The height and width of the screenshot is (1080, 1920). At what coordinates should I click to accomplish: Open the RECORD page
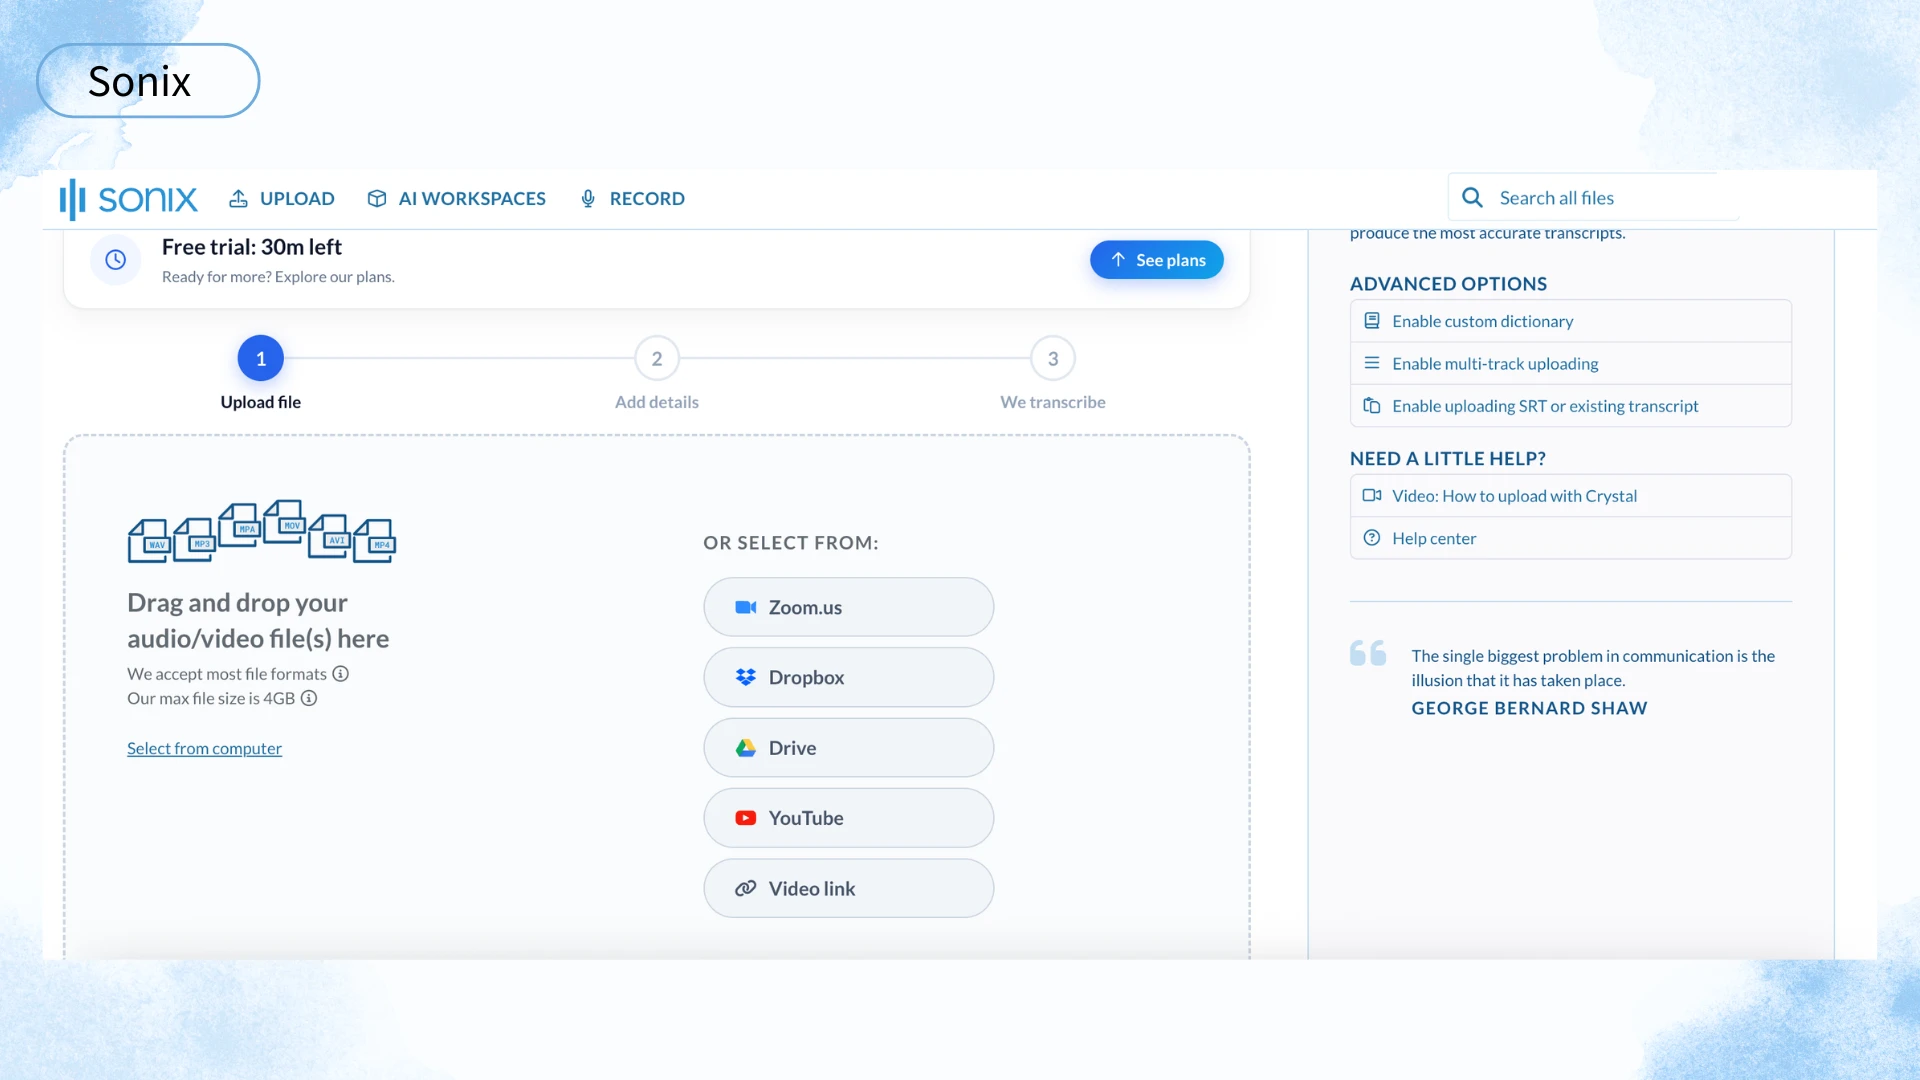click(x=632, y=199)
